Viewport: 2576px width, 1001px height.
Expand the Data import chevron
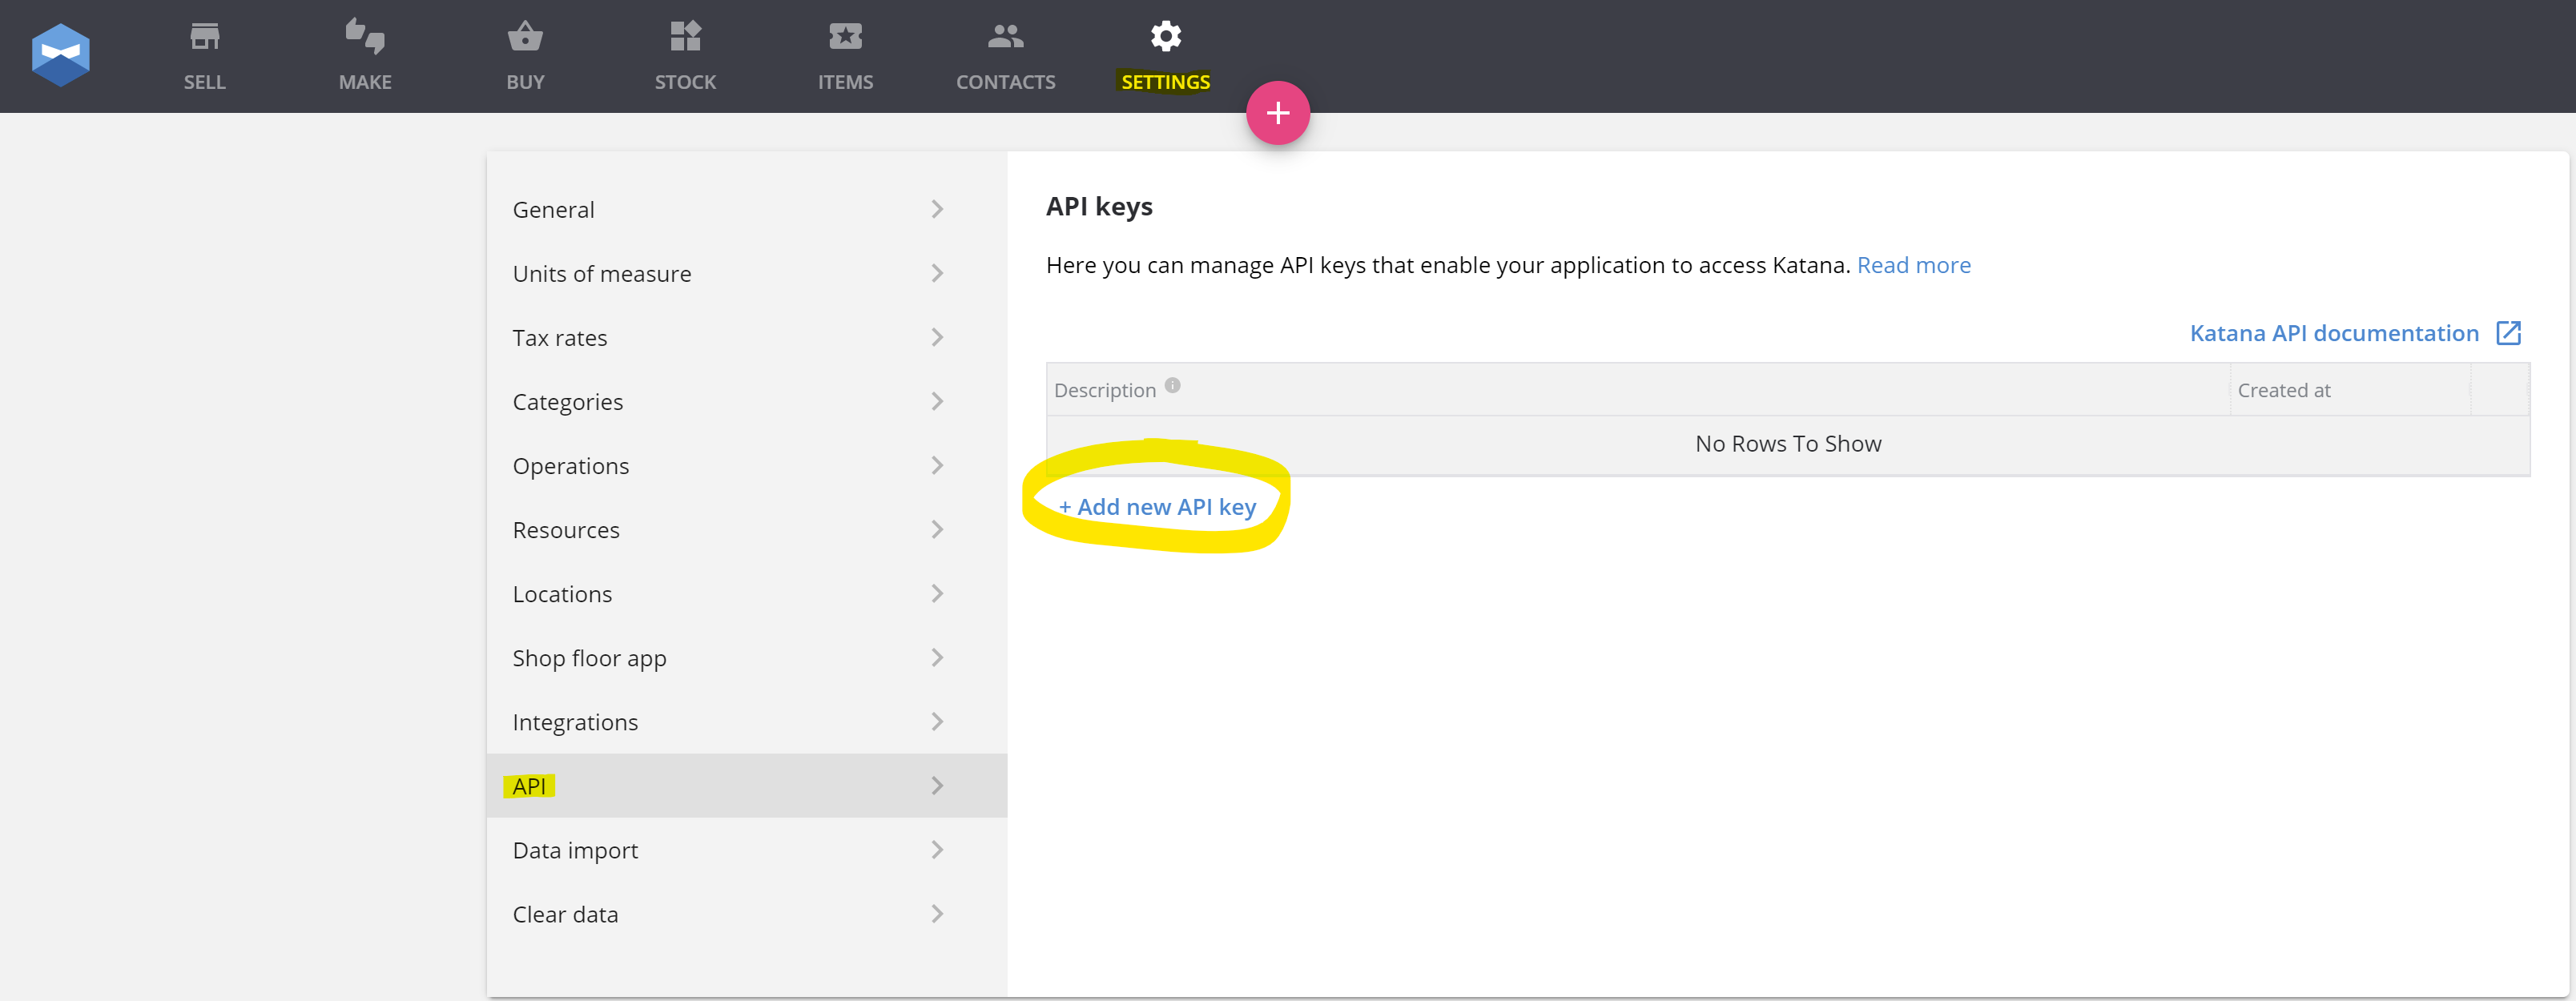(x=937, y=849)
